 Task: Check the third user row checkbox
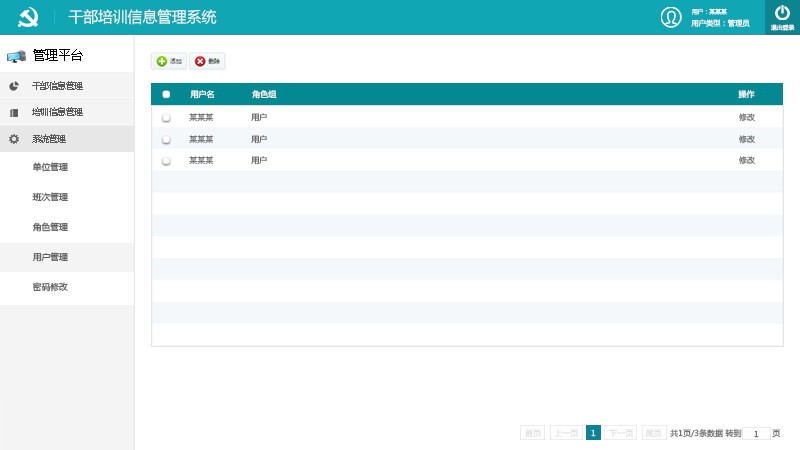click(x=166, y=160)
